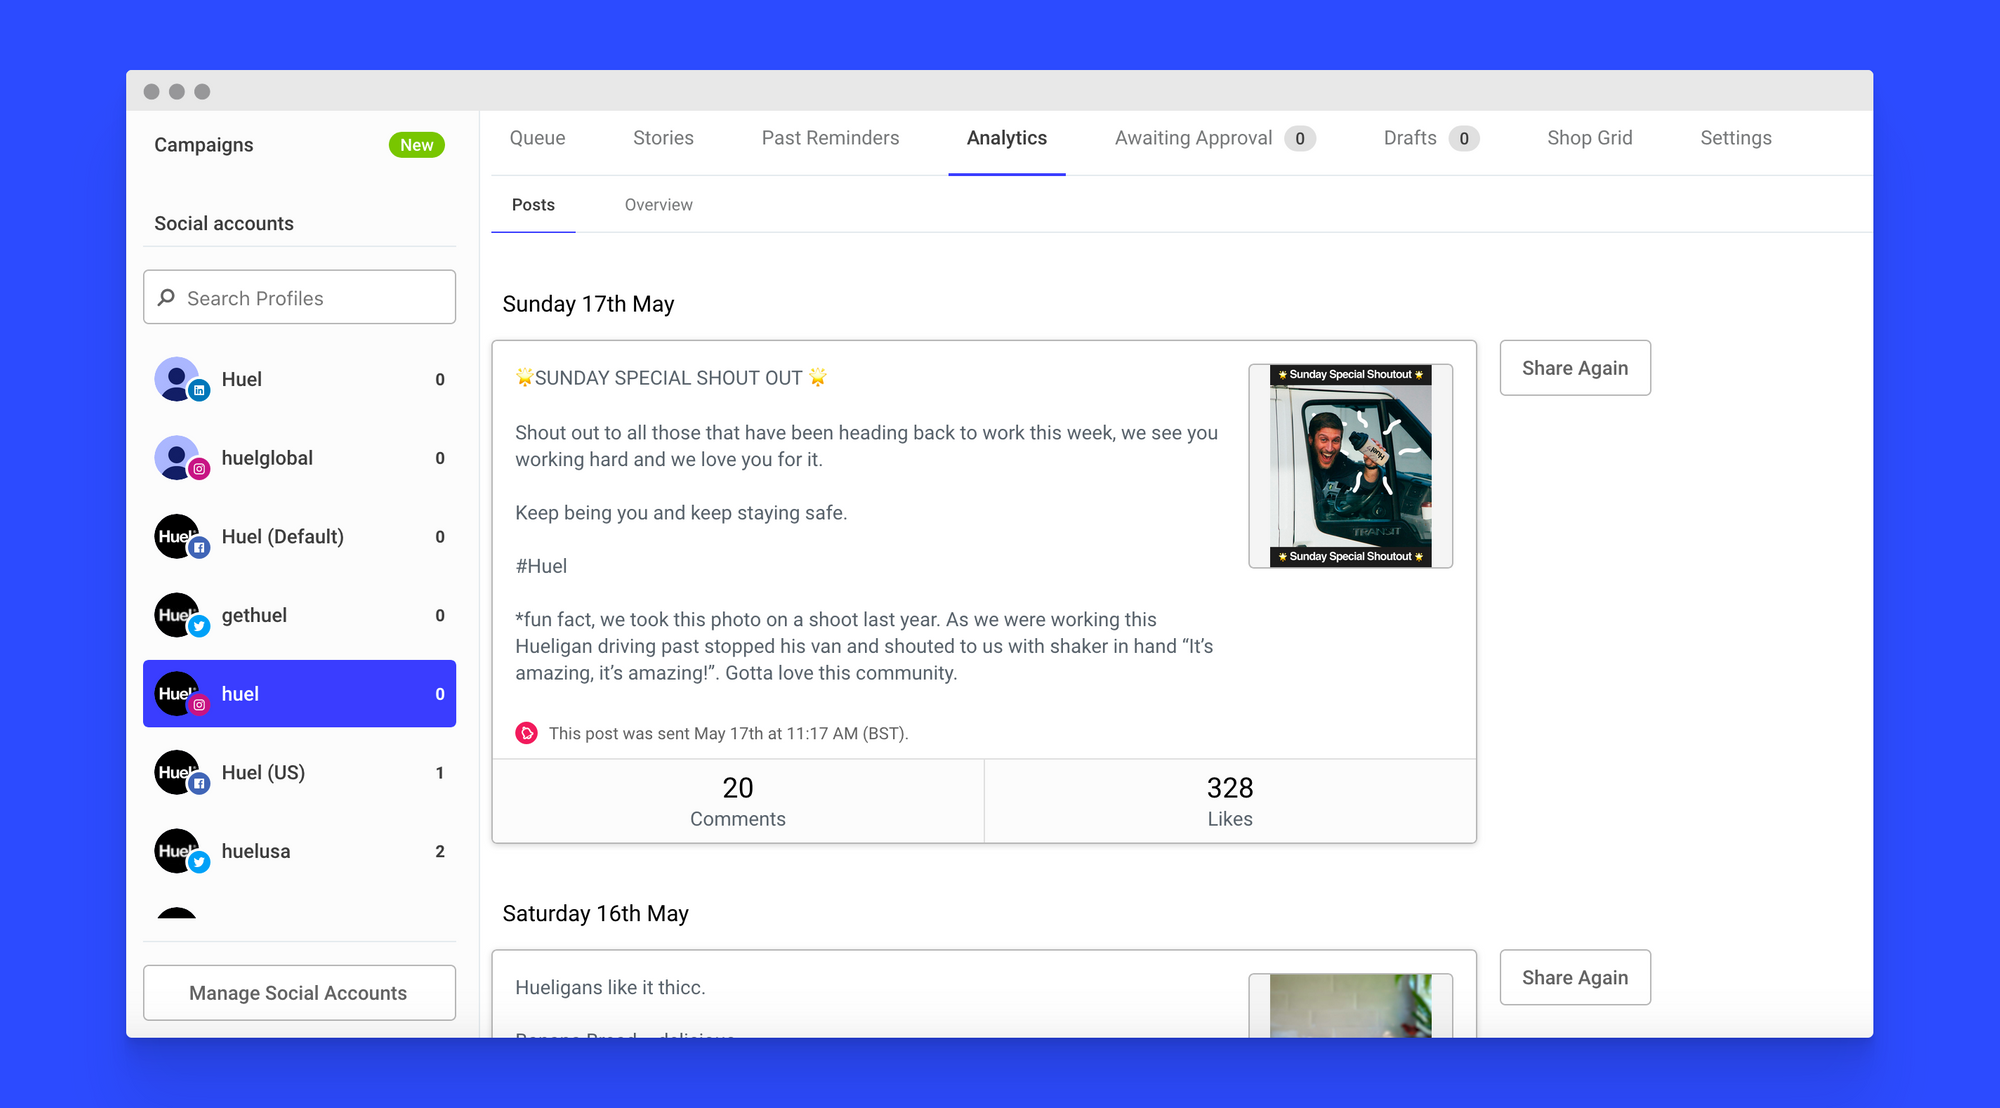Click the huelusa Twitter profile avatar
This screenshot has height=1108, width=2000.
pyautogui.click(x=177, y=851)
